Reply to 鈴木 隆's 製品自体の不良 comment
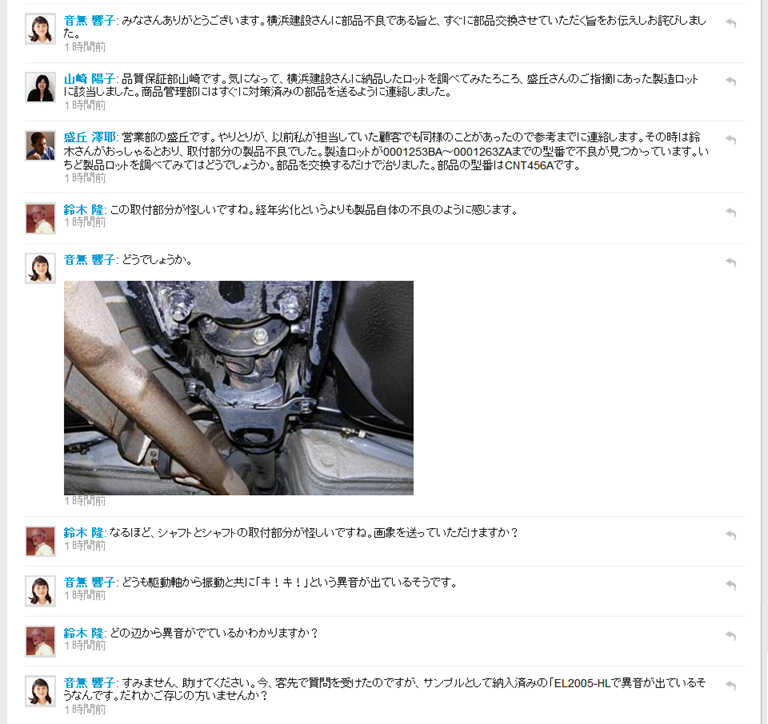768x724 pixels. click(x=731, y=212)
